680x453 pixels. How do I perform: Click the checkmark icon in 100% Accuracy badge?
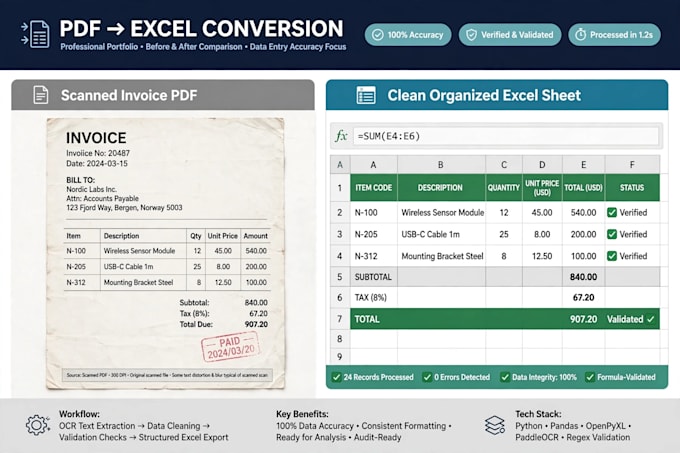[x=378, y=35]
